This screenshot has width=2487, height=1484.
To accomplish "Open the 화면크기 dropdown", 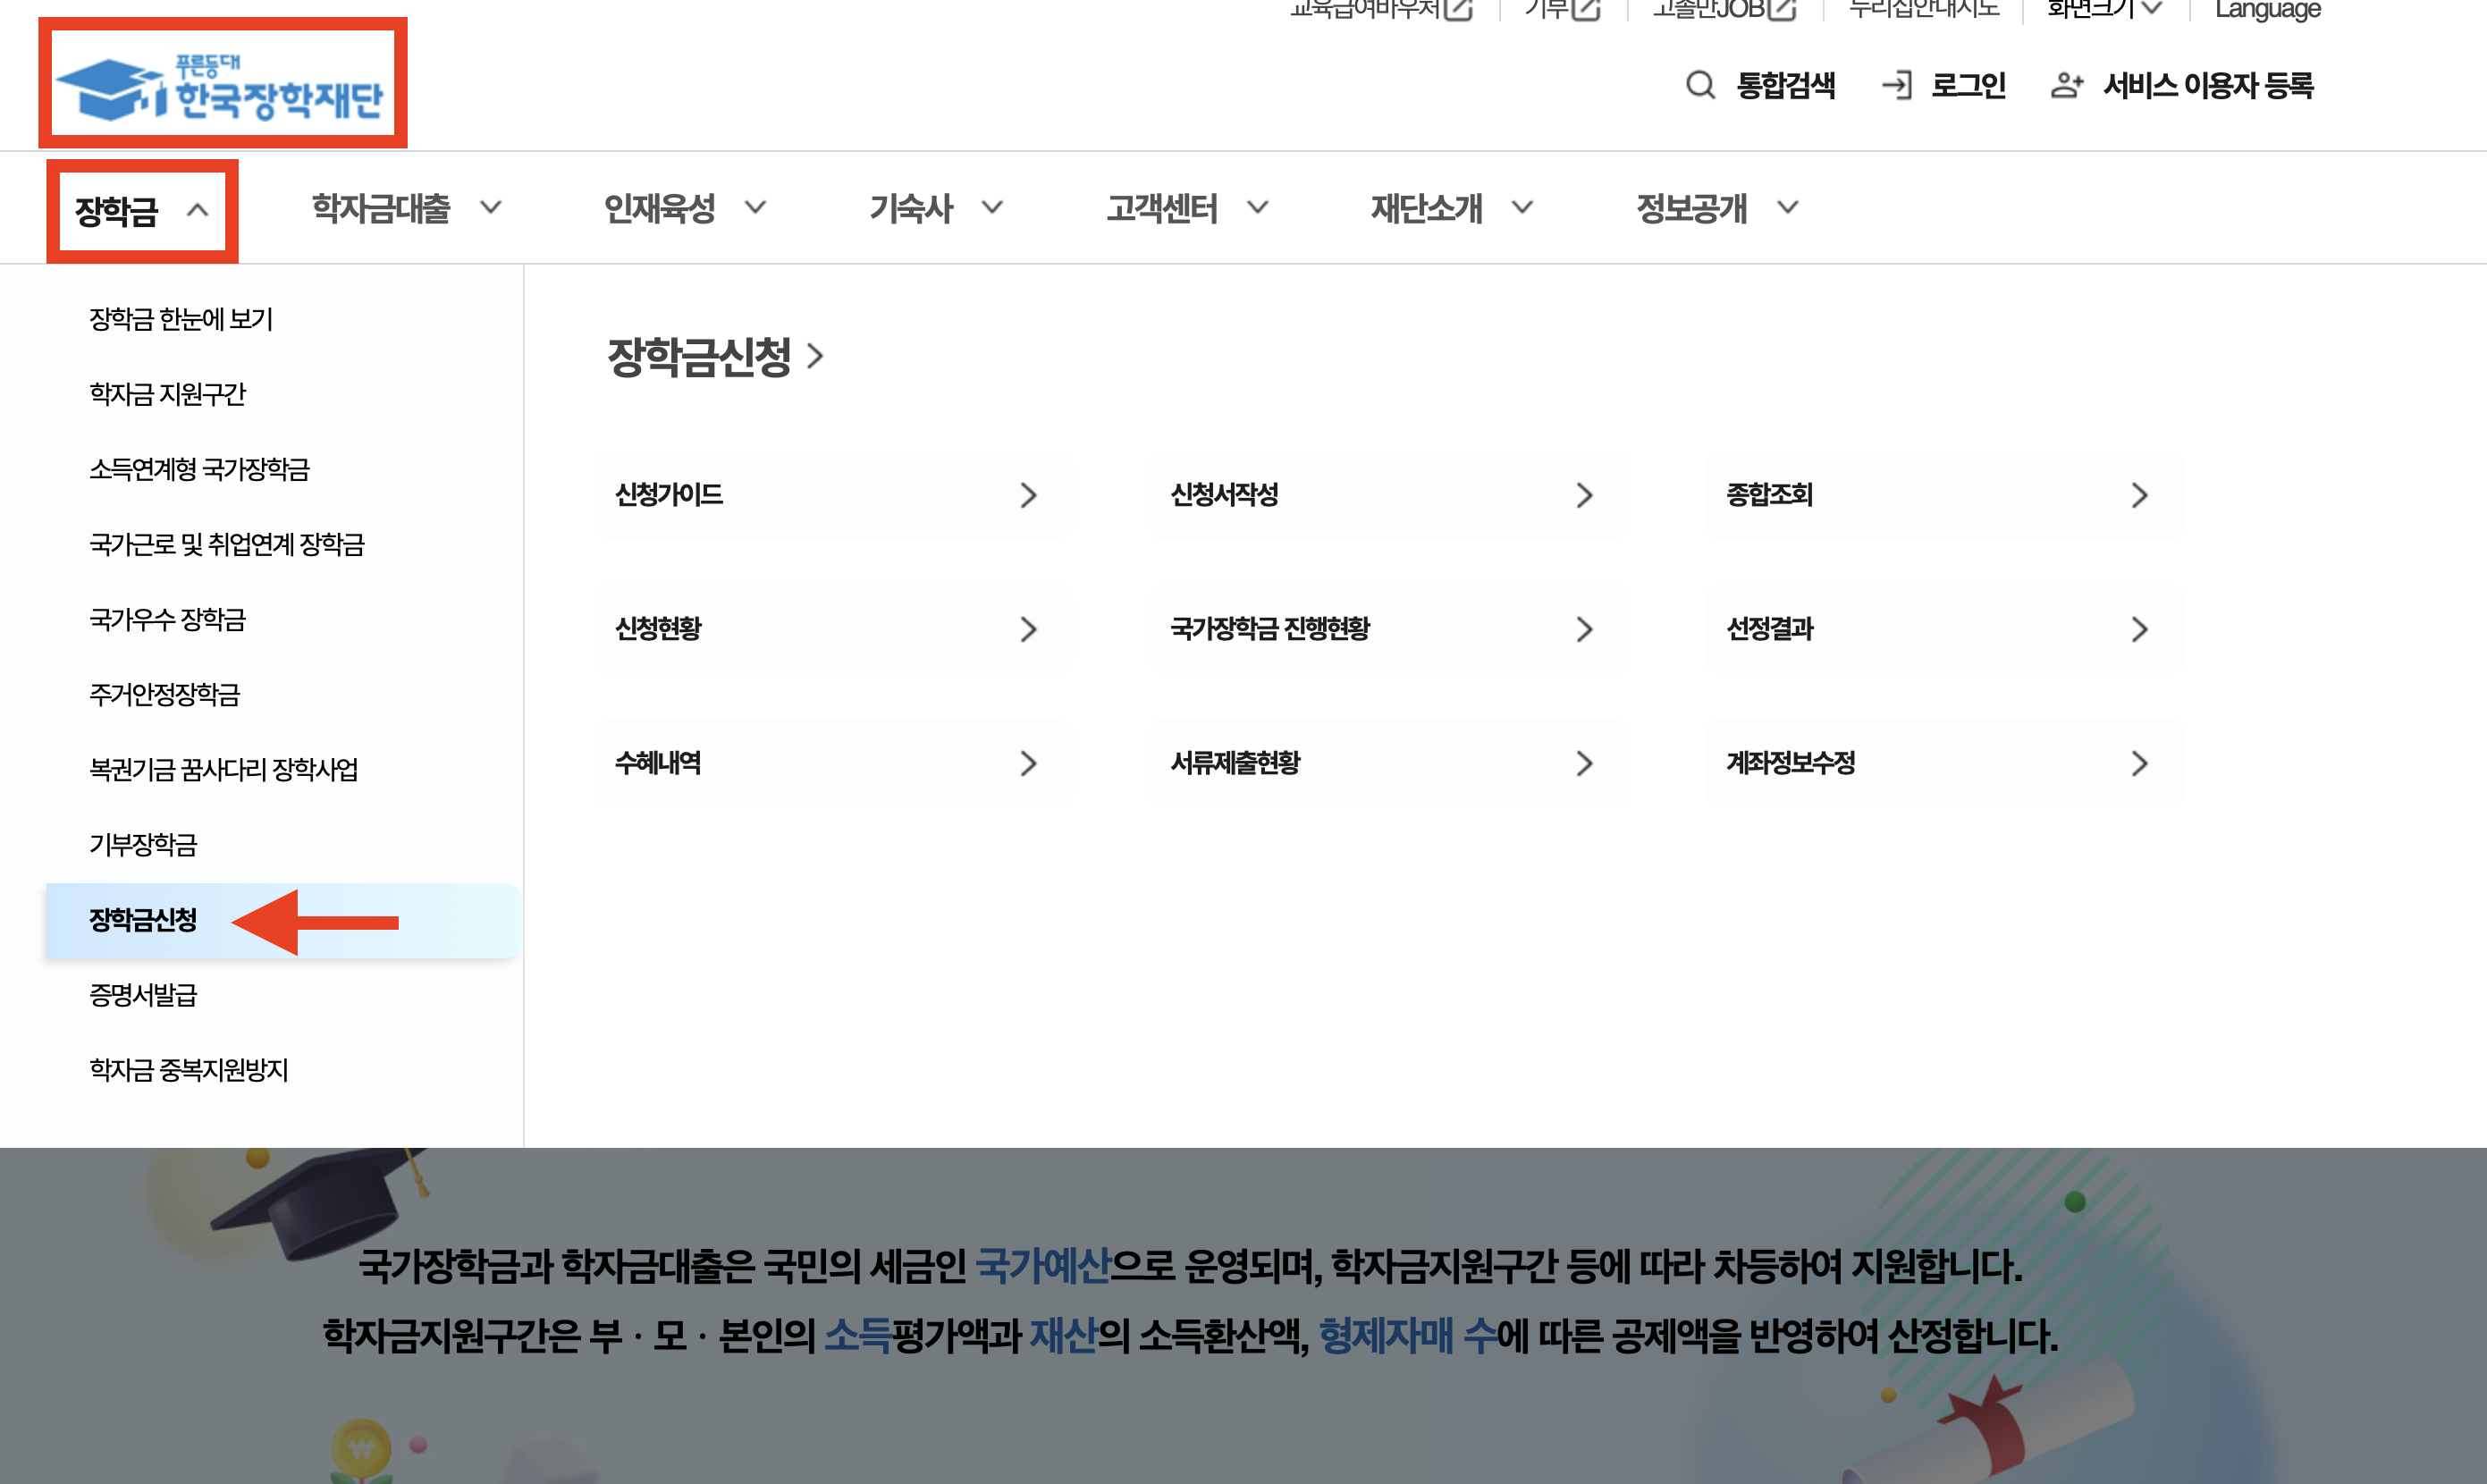I will [2104, 9].
